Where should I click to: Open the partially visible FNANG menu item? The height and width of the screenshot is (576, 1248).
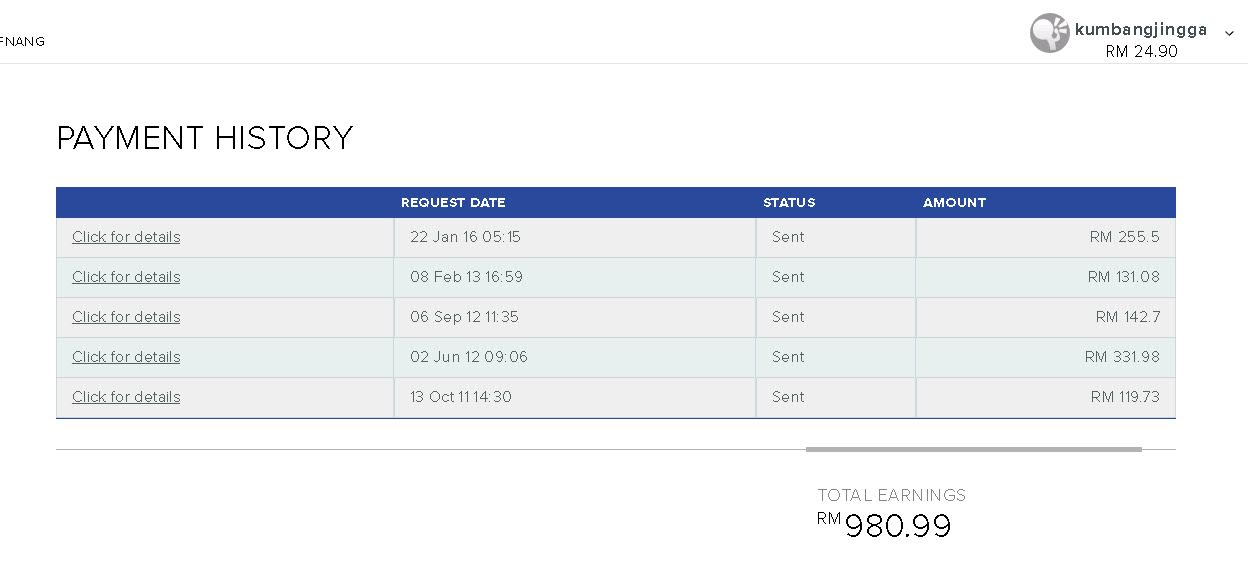pos(22,42)
